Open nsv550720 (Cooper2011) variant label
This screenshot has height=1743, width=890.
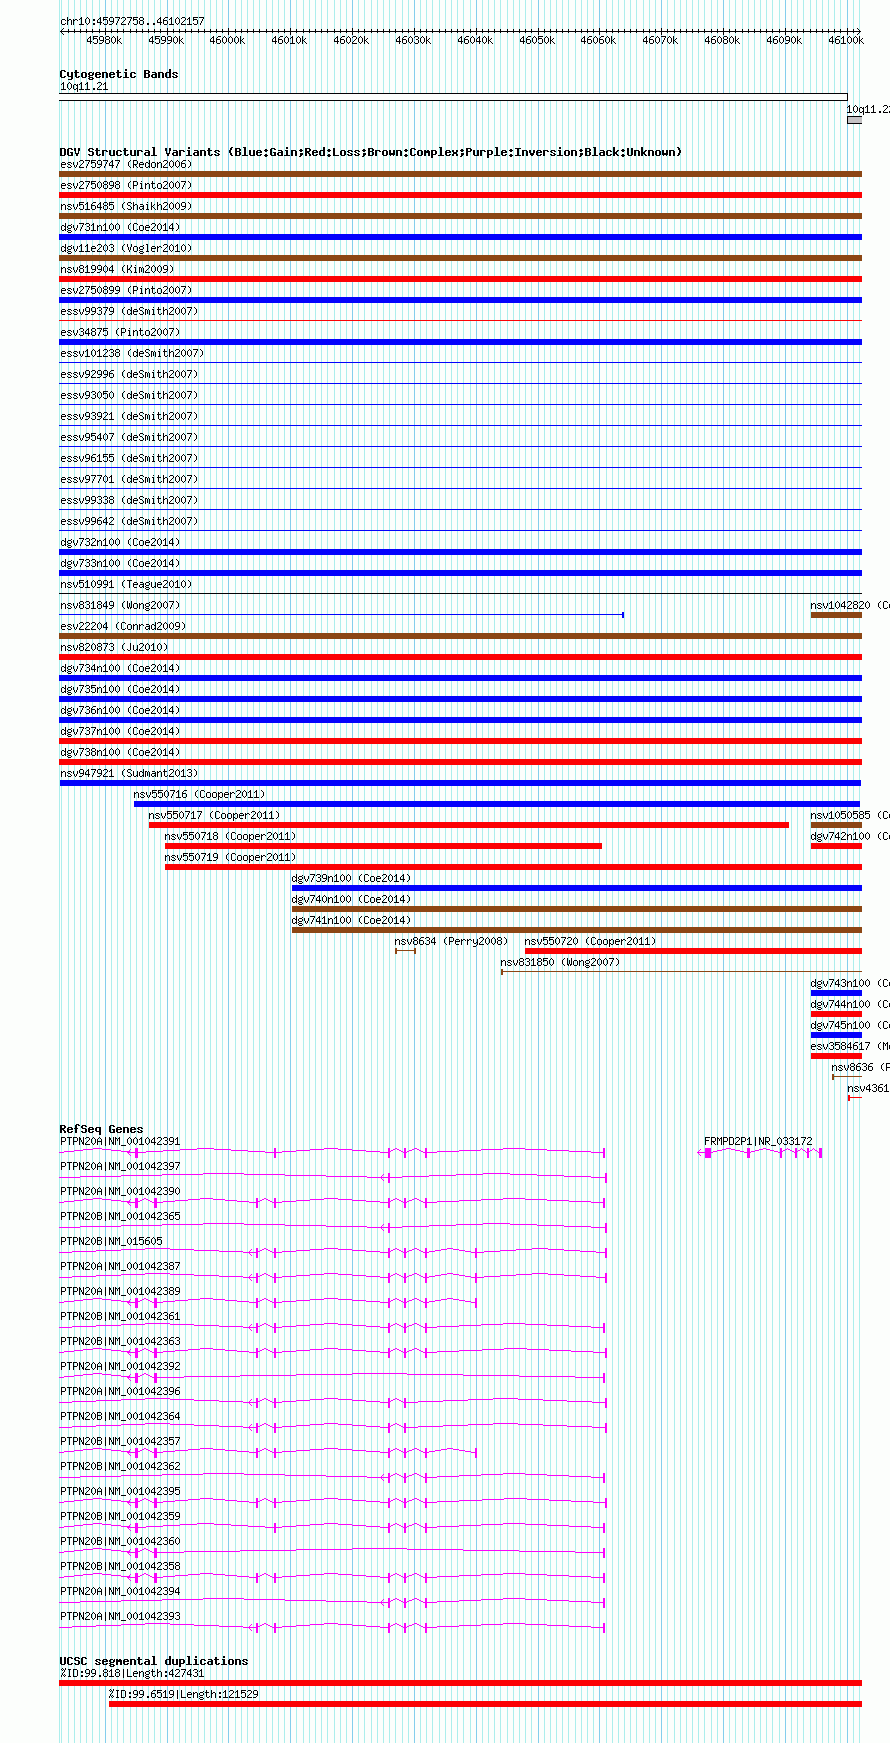pos(590,941)
